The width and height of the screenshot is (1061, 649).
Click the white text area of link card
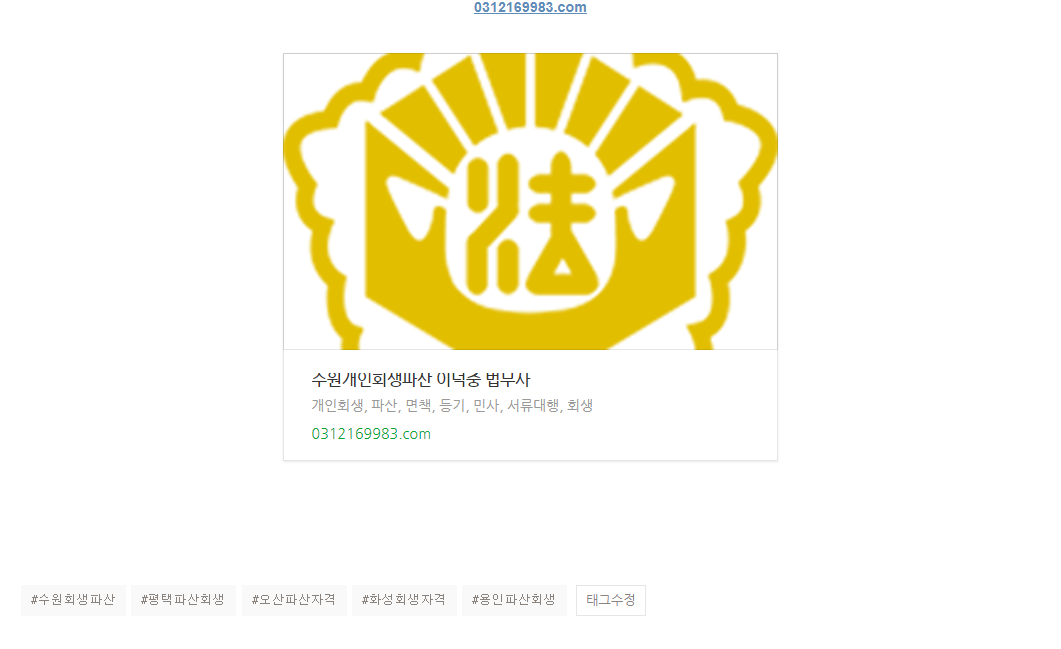[x=530, y=405]
